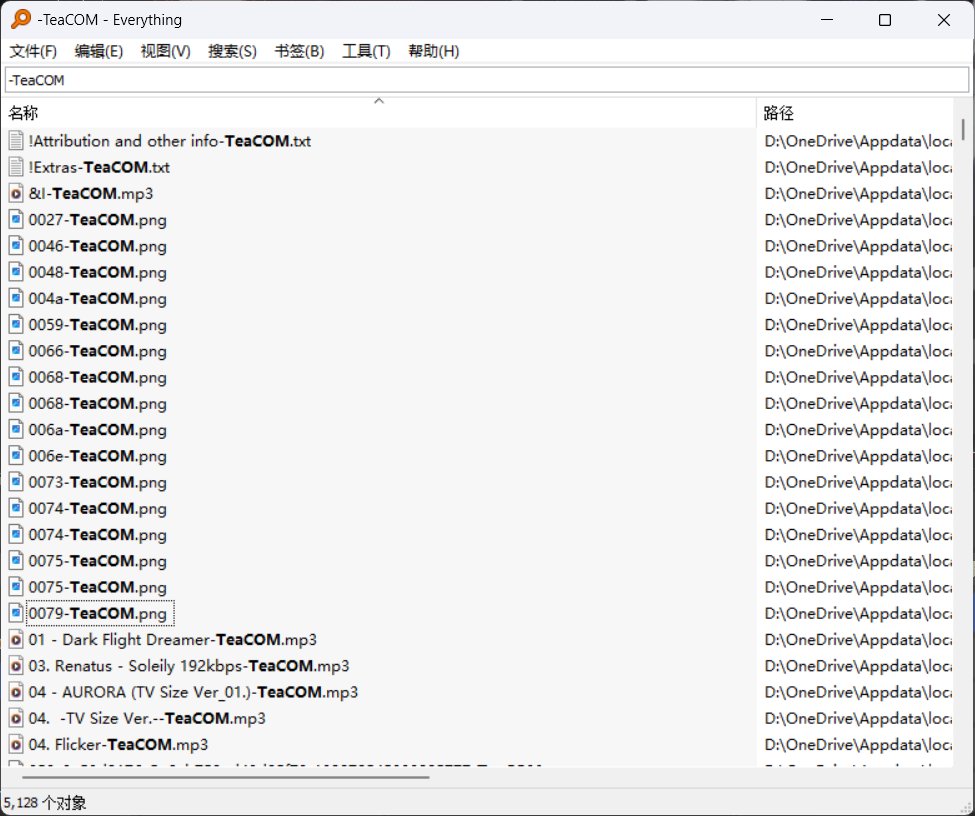Click the text file icon beside !Extras-TeaCOM.txt
975x816 pixels.
click(16, 167)
